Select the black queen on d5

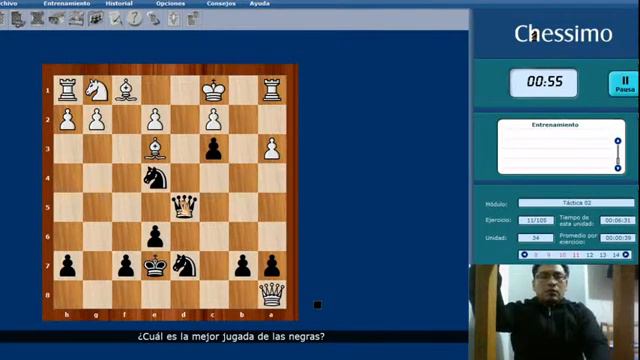[x=184, y=207]
